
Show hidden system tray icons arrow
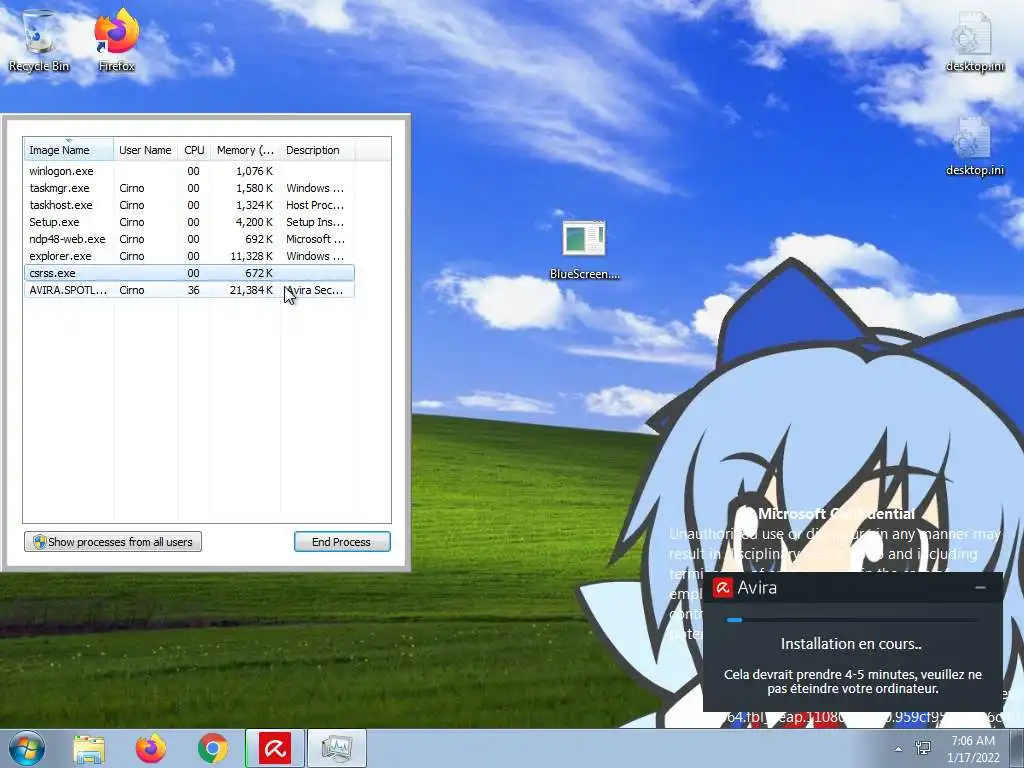click(x=898, y=749)
